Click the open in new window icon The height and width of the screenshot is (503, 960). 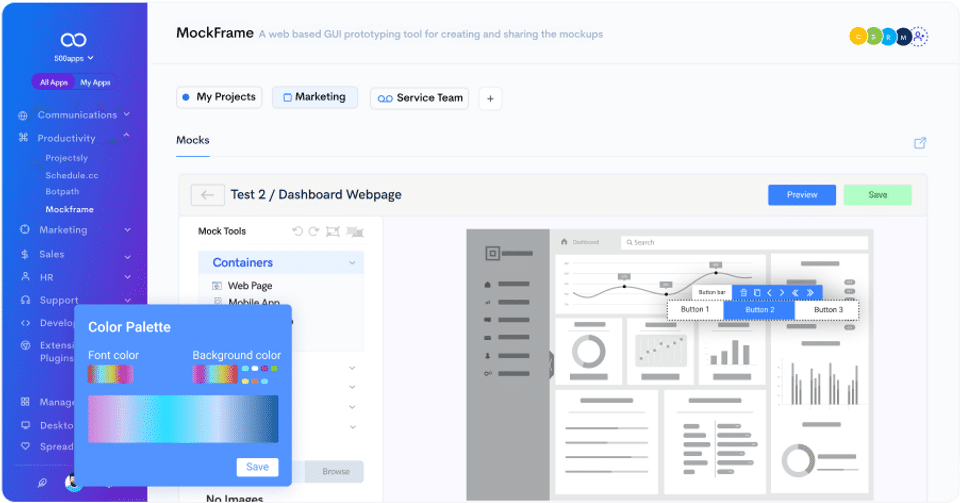pyautogui.click(x=920, y=143)
